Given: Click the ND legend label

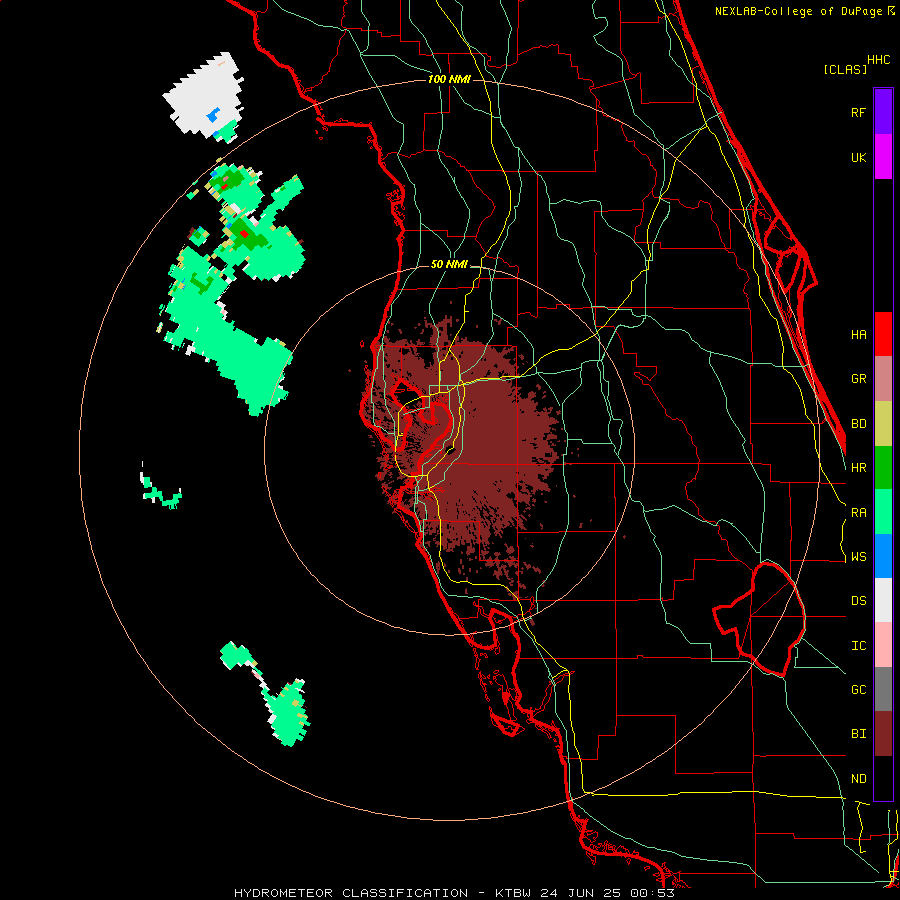Looking at the screenshot, I should pyautogui.click(x=859, y=778).
